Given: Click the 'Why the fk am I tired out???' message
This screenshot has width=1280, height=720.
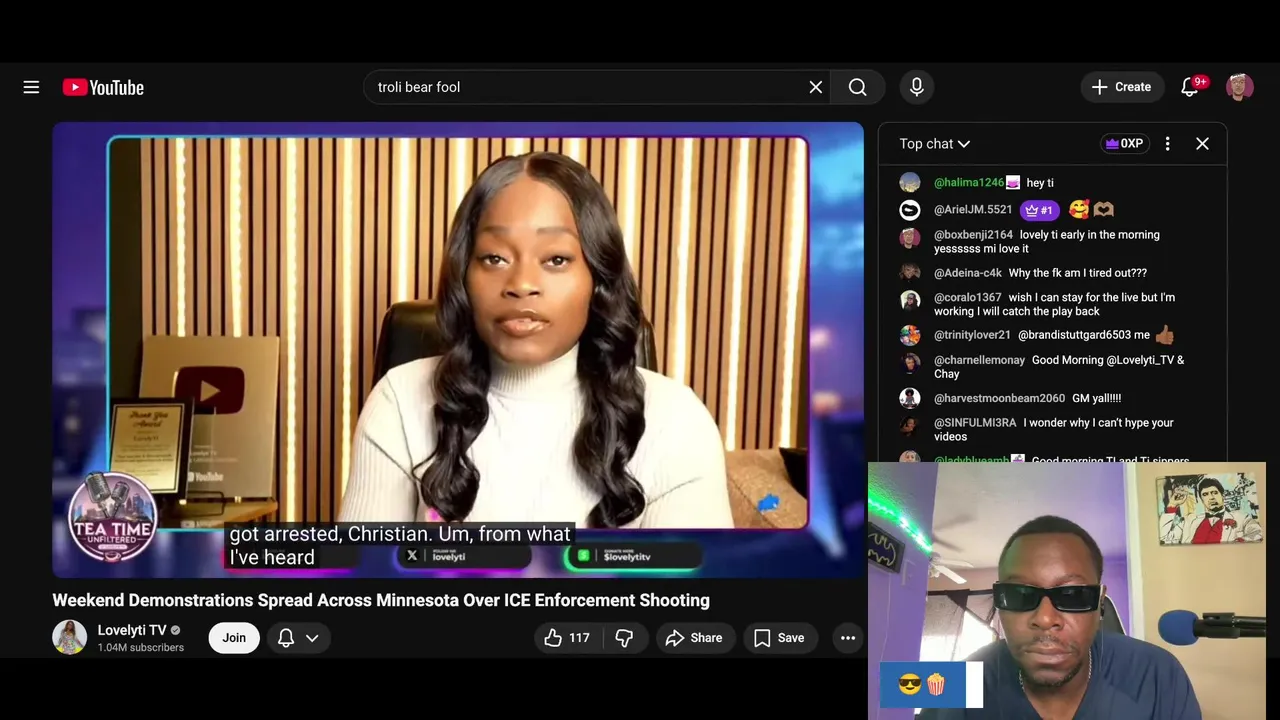Looking at the screenshot, I should [x=1078, y=273].
